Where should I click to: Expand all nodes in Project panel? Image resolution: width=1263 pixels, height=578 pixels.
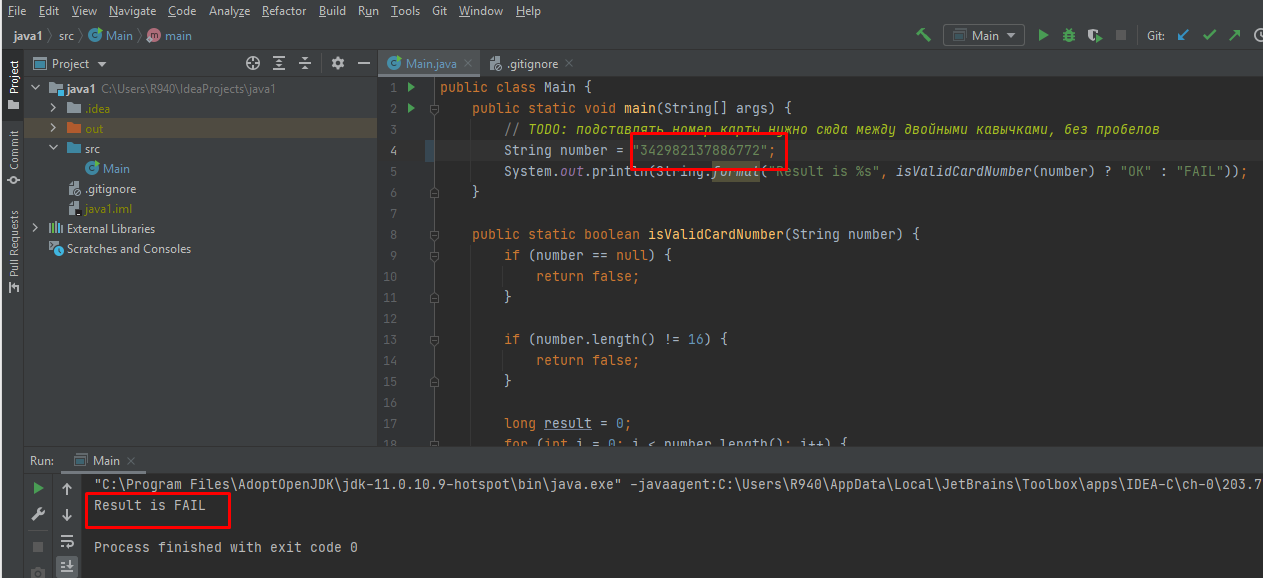click(x=279, y=63)
